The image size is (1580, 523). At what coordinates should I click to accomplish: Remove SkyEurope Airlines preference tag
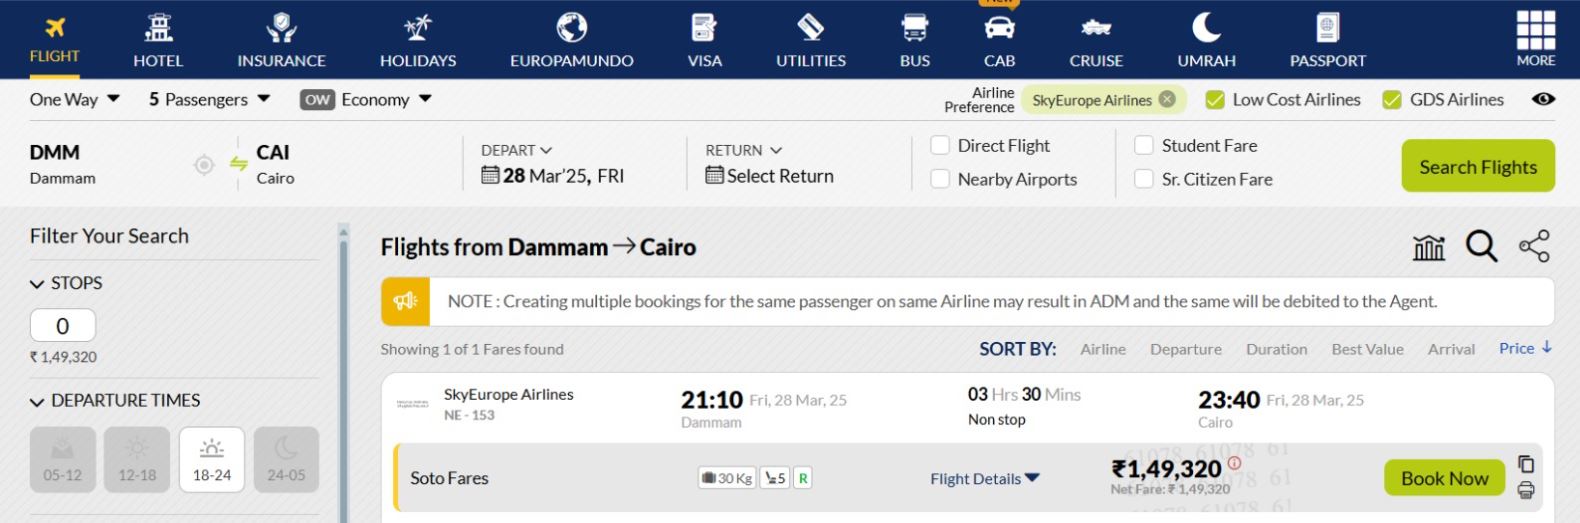coord(1167,99)
